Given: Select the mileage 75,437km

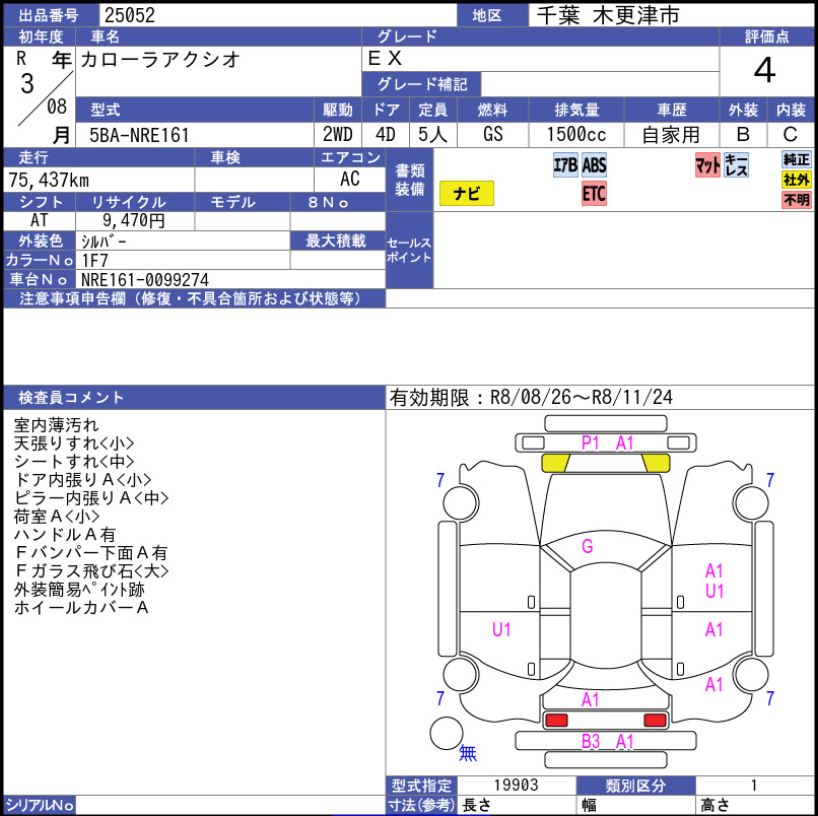Looking at the screenshot, I should point(49,180).
